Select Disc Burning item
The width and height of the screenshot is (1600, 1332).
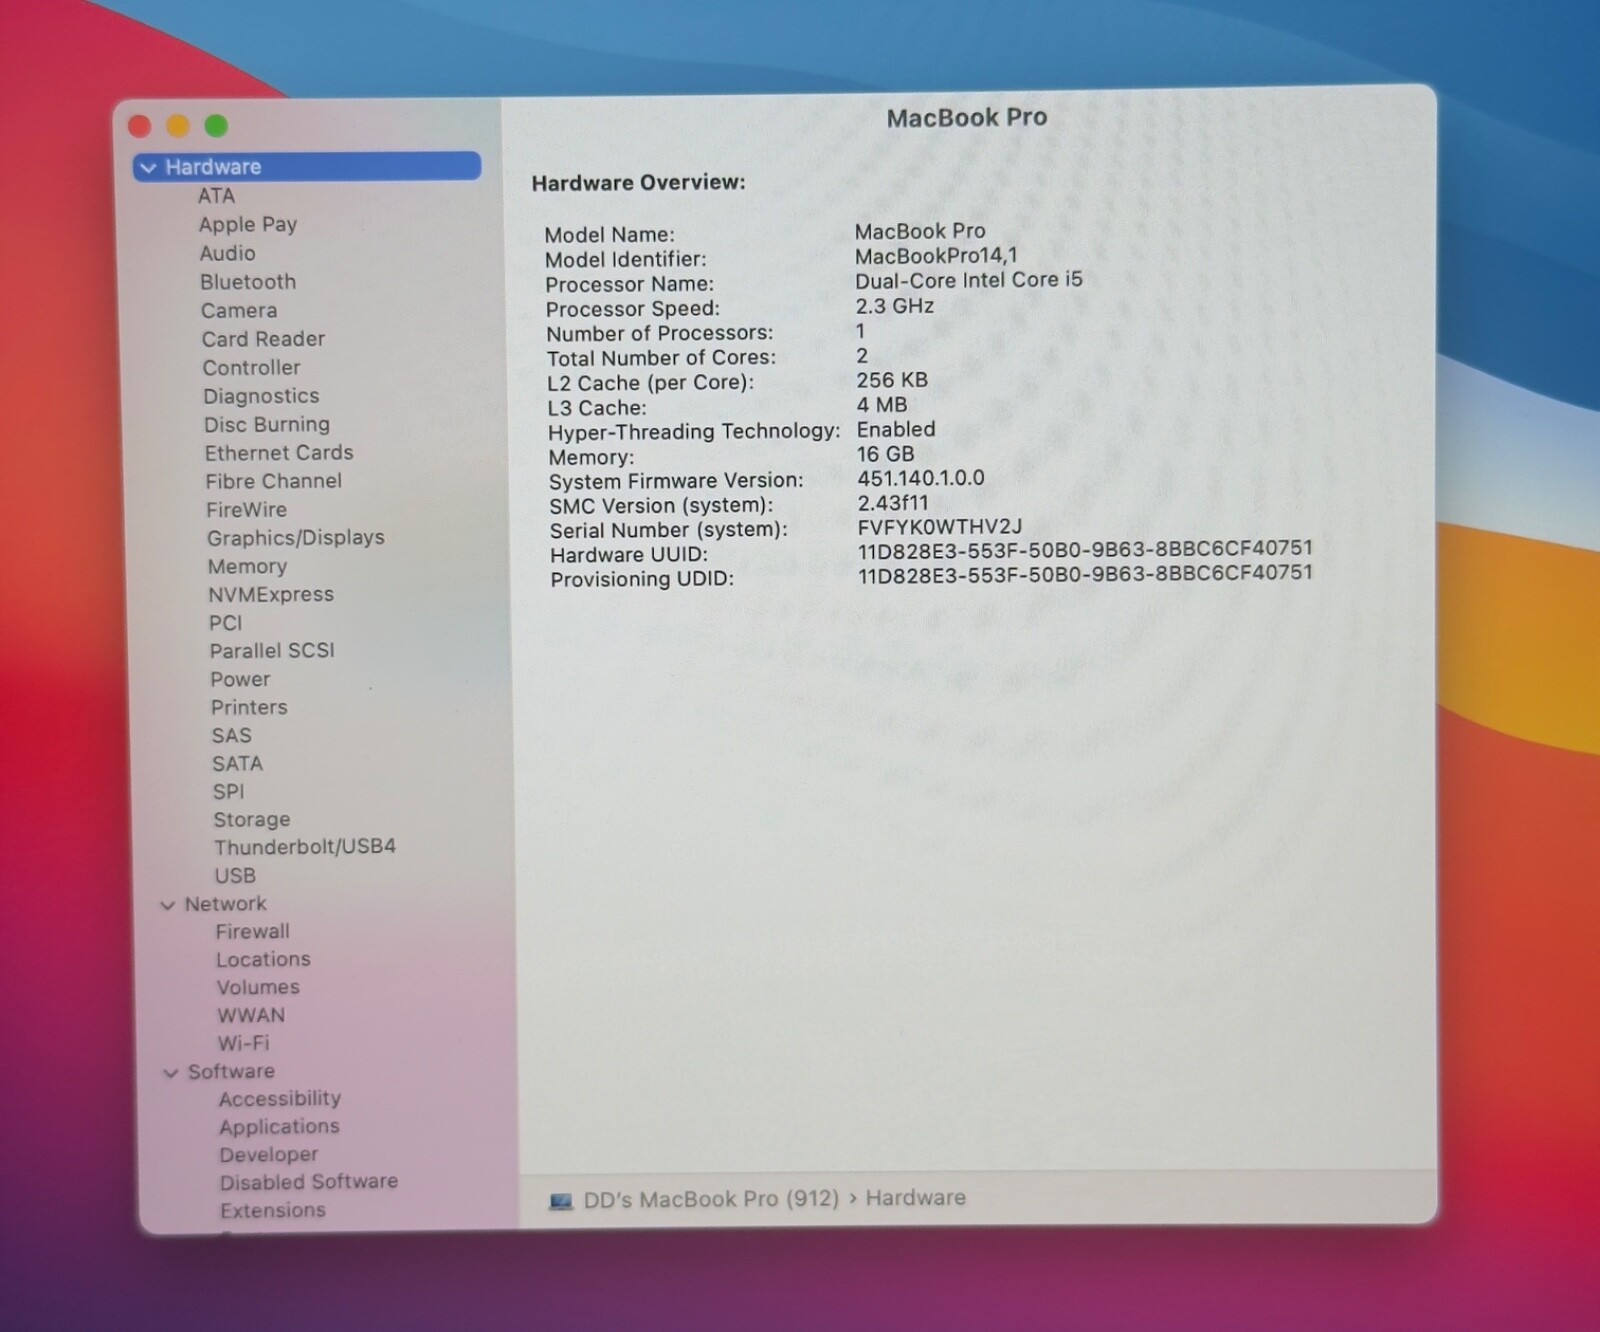tap(267, 425)
